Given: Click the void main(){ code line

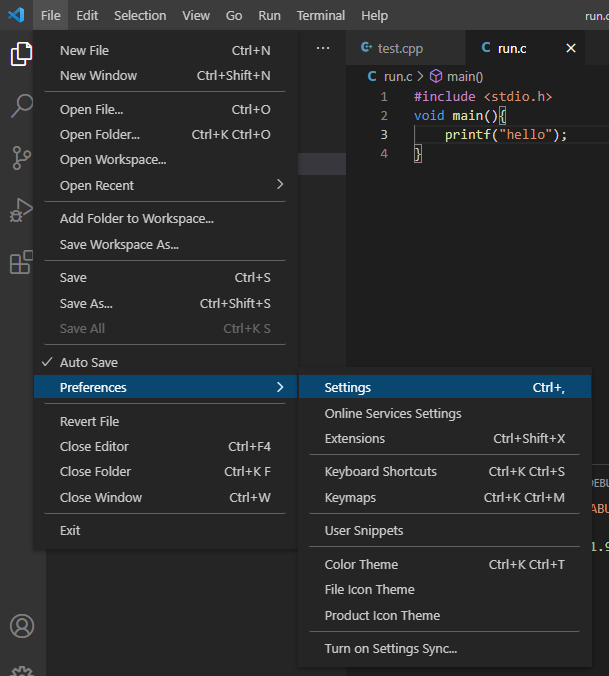Looking at the screenshot, I should [x=460, y=115].
